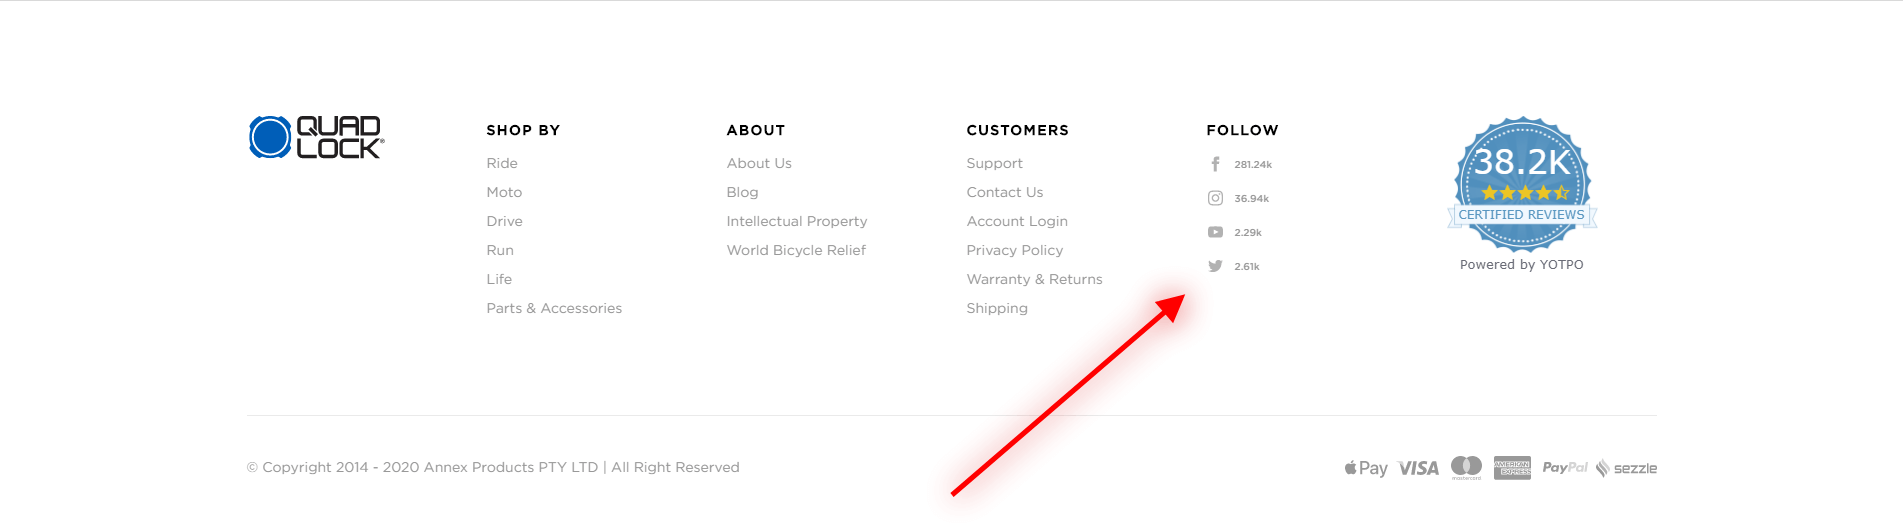Open the Ride shop link
1903x530 pixels.
pos(502,163)
